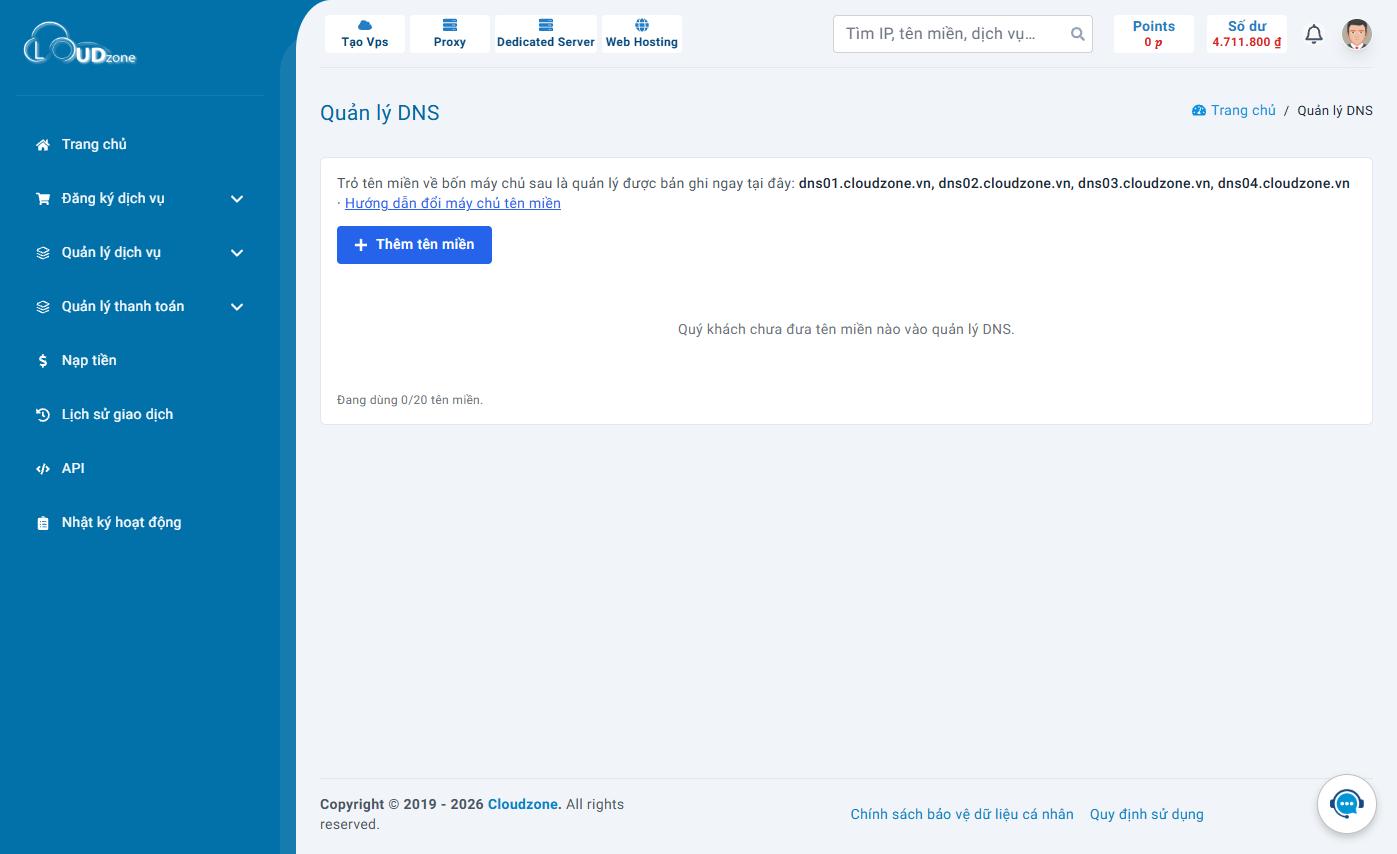Open the Số dư balance box
The image size is (1397, 854).
coord(1247,34)
